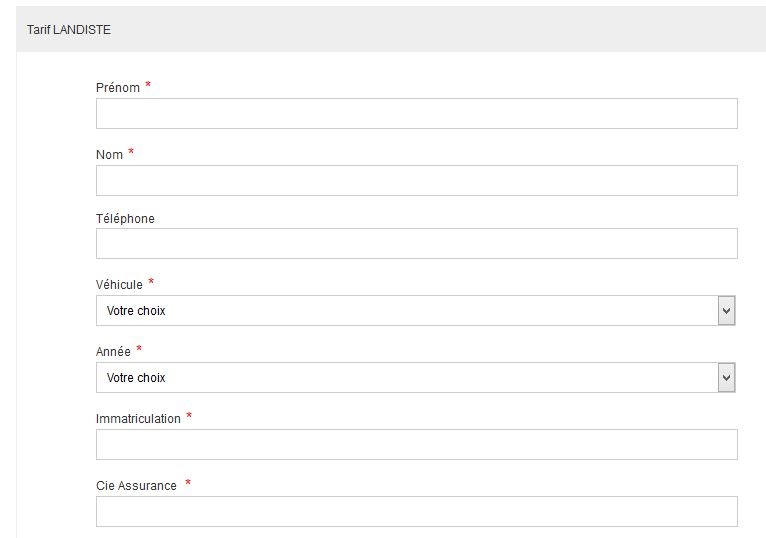Select the Immatriculation input field

point(416,444)
